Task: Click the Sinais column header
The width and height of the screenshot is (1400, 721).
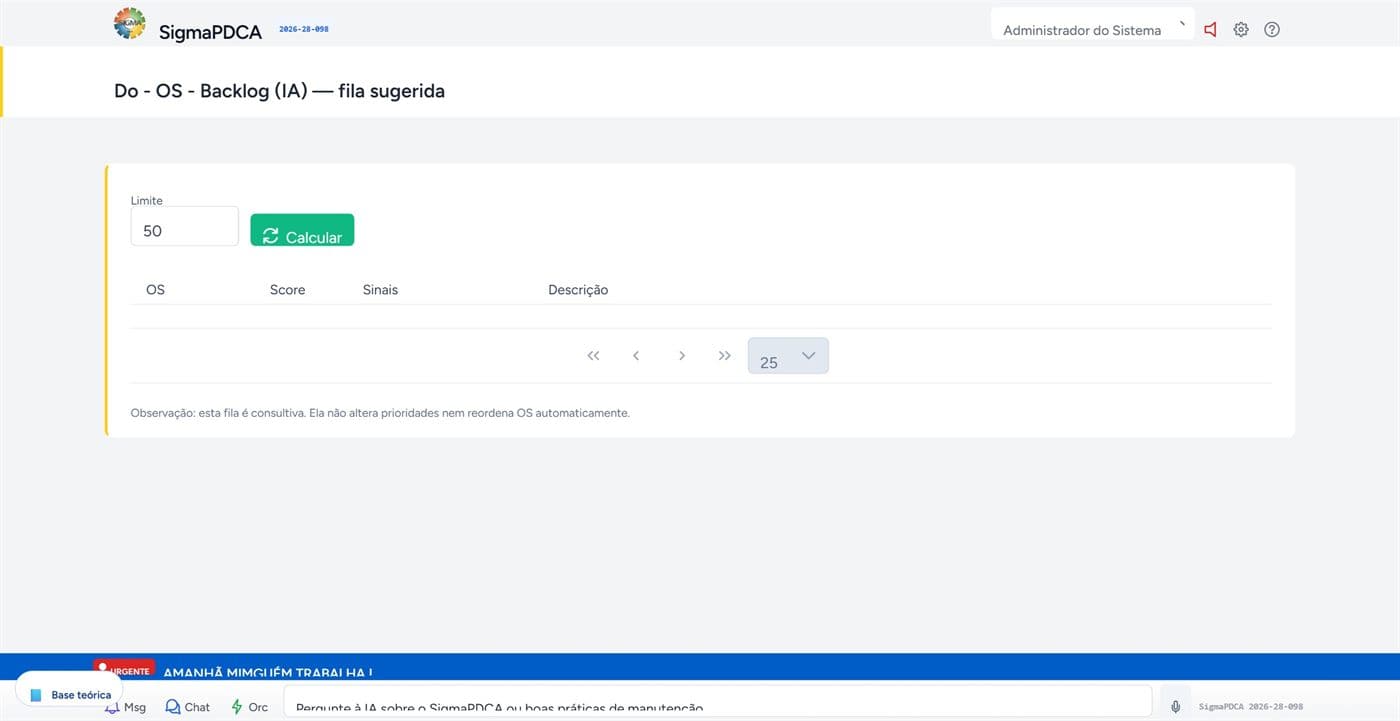Action: 380,290
